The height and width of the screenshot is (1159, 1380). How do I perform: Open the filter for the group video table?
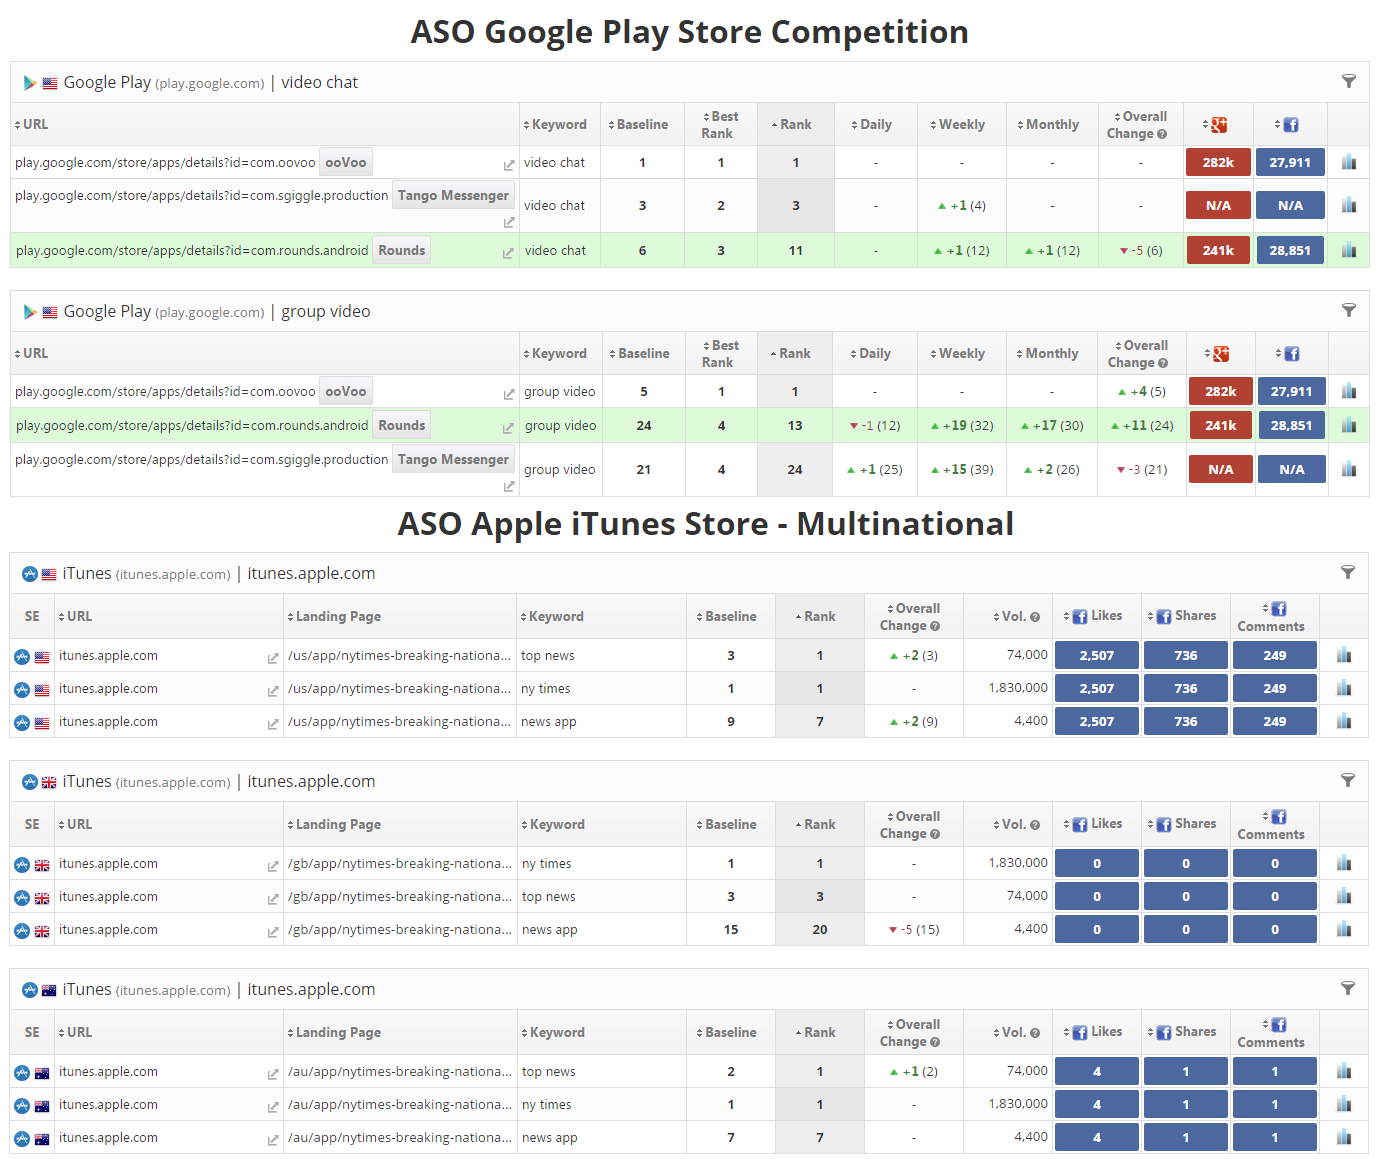pos(1349,310)
